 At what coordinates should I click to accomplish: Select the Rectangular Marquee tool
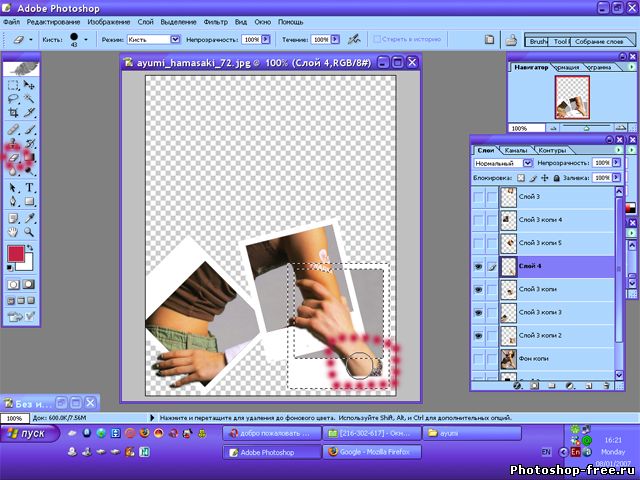pyautogui.click(x=13, y=85)
